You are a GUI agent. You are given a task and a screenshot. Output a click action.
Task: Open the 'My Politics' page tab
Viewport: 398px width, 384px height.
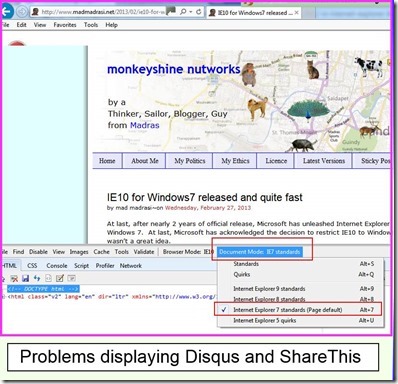coord(189,161)
